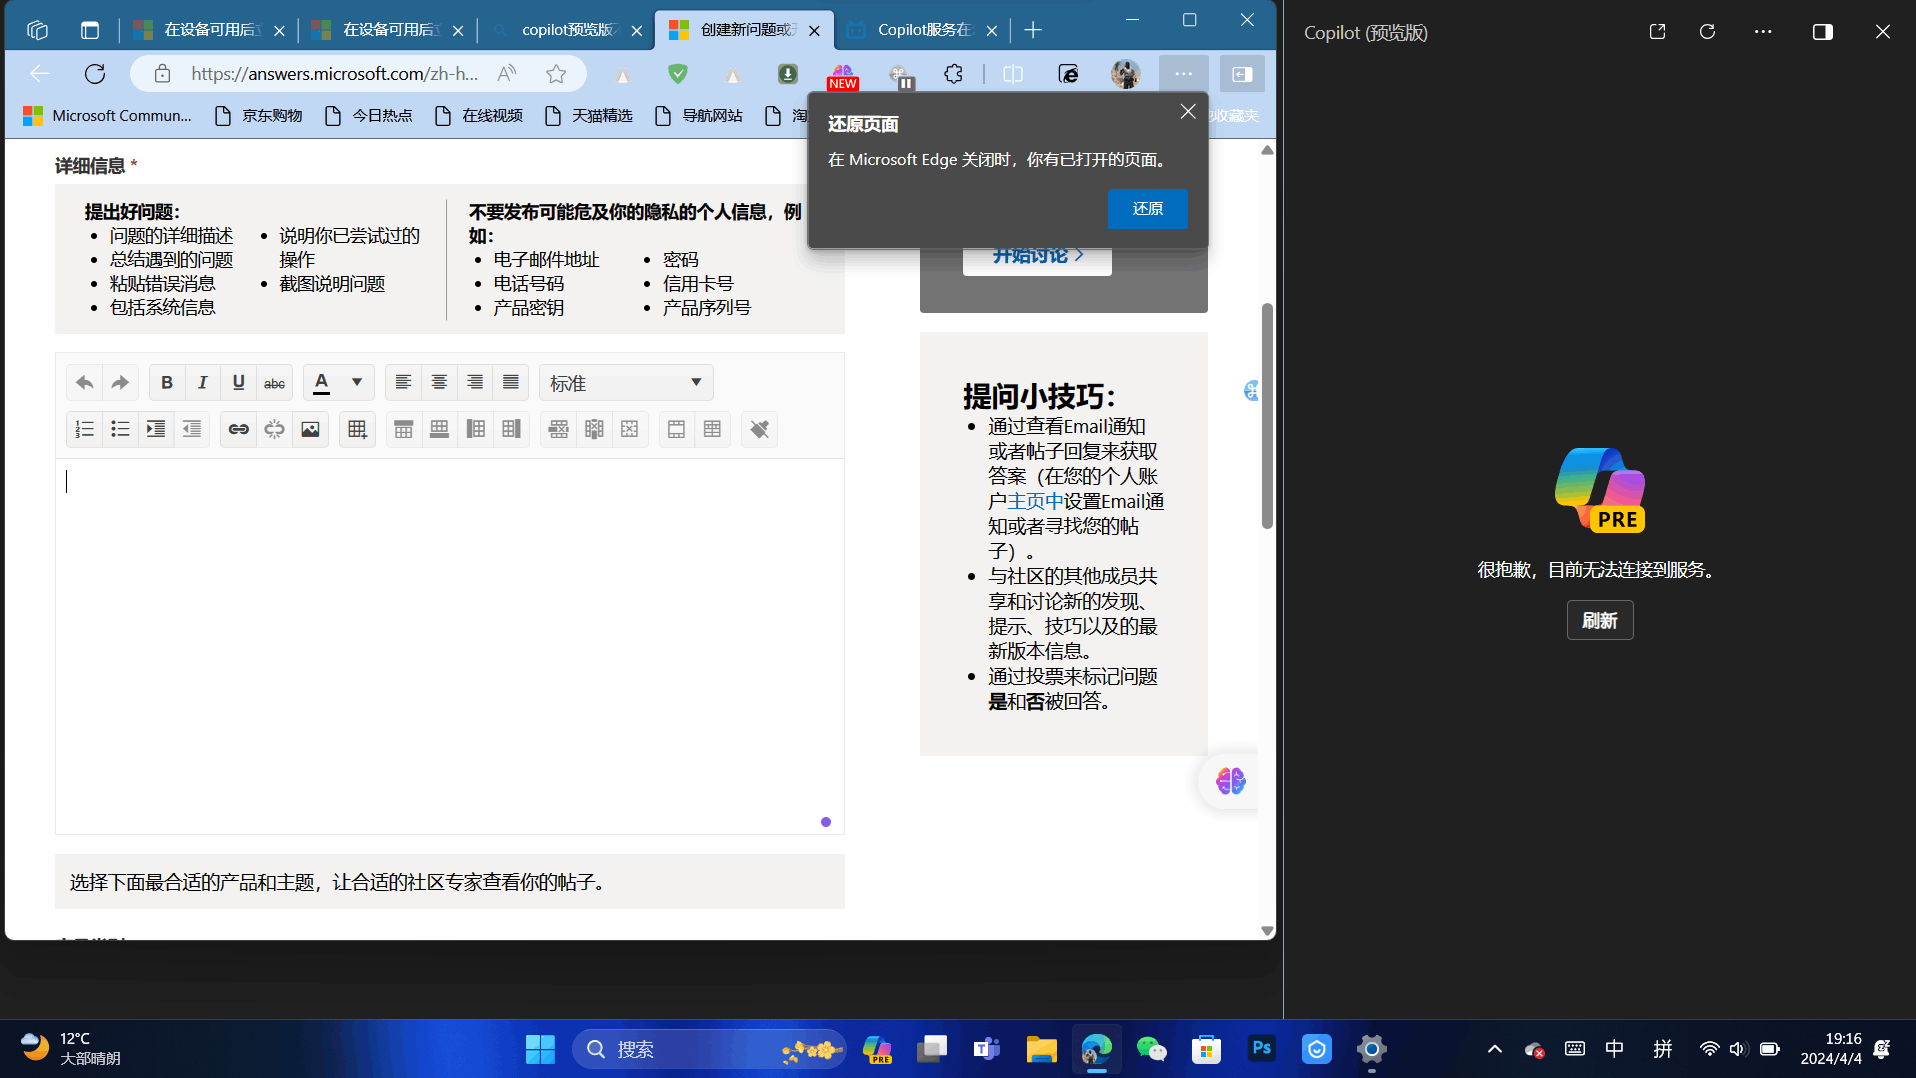Toggle bold formatting in the editor

pos(167,383)
